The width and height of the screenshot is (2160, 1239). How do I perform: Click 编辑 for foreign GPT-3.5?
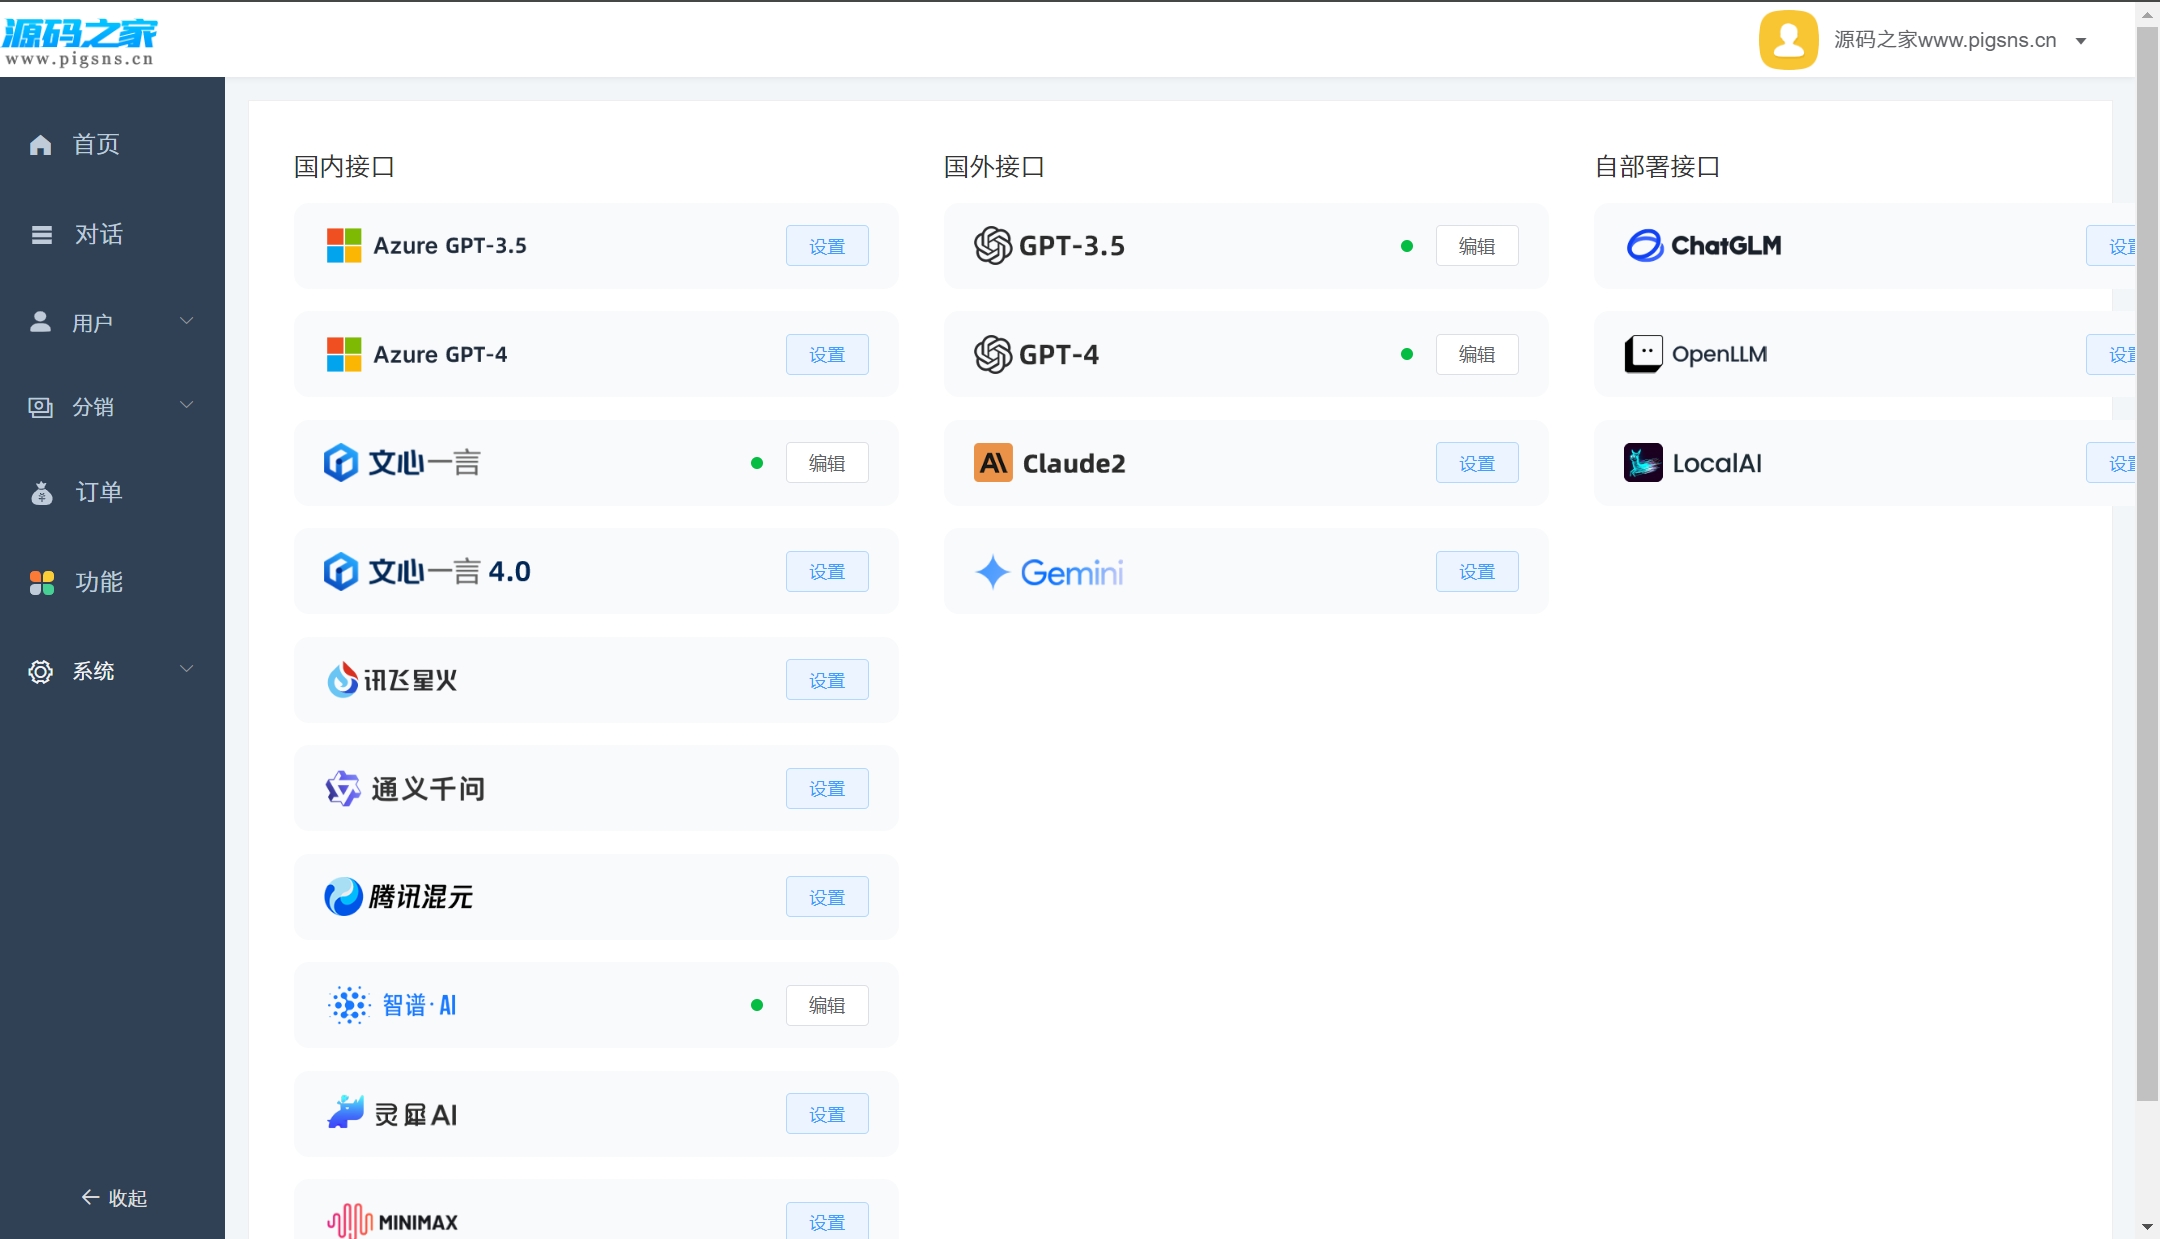pyautogui.click(x=1477, y=246)
